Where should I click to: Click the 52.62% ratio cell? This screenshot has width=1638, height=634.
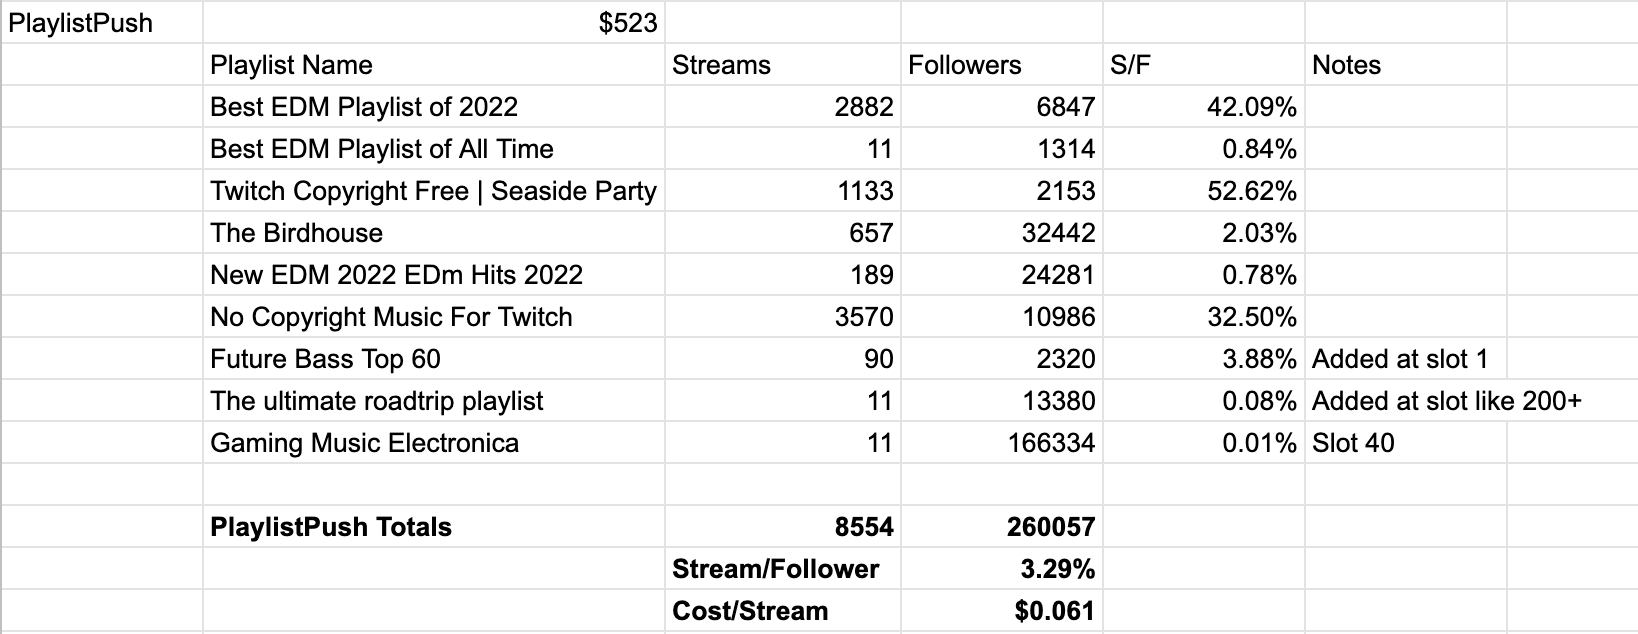[x=1204, y=191]
